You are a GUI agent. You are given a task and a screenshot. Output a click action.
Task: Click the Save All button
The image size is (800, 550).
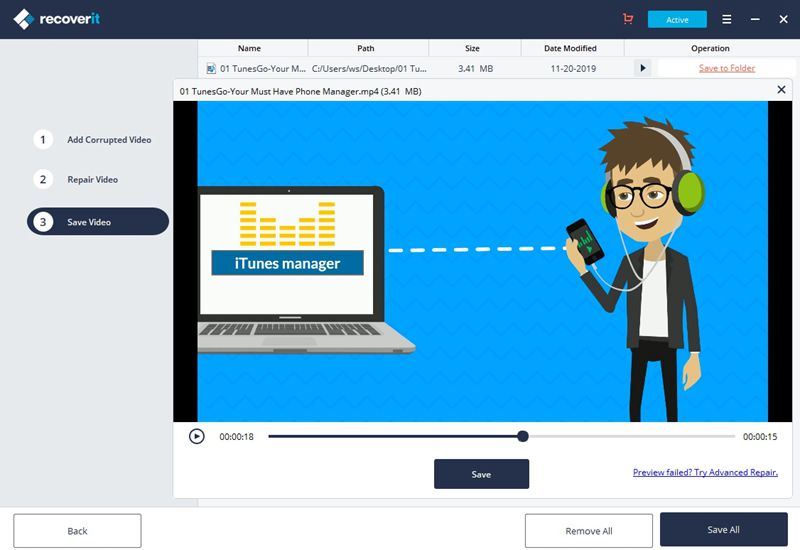coord(723,530)
